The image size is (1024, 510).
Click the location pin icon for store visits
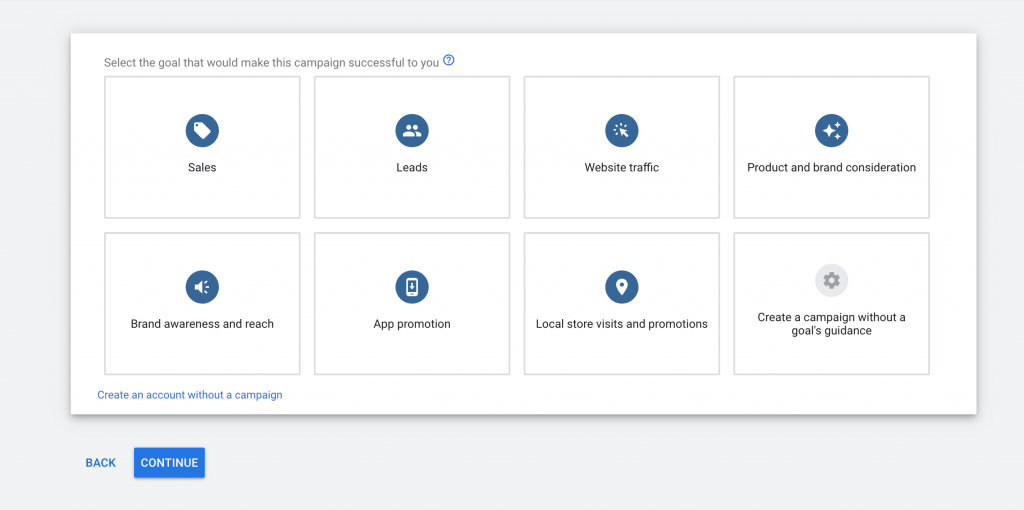click(x=622, y=287)
